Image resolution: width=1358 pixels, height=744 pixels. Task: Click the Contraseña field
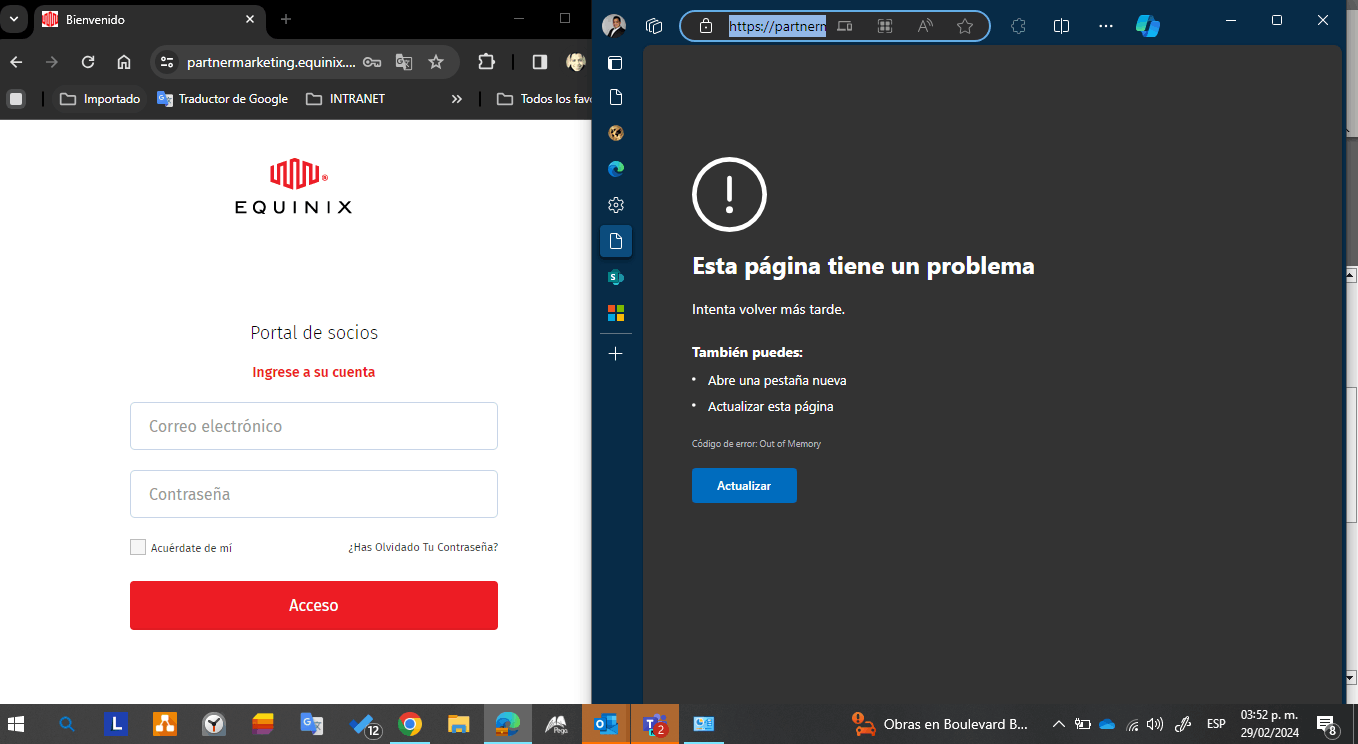pyautogui.click(x=314, y=494)
